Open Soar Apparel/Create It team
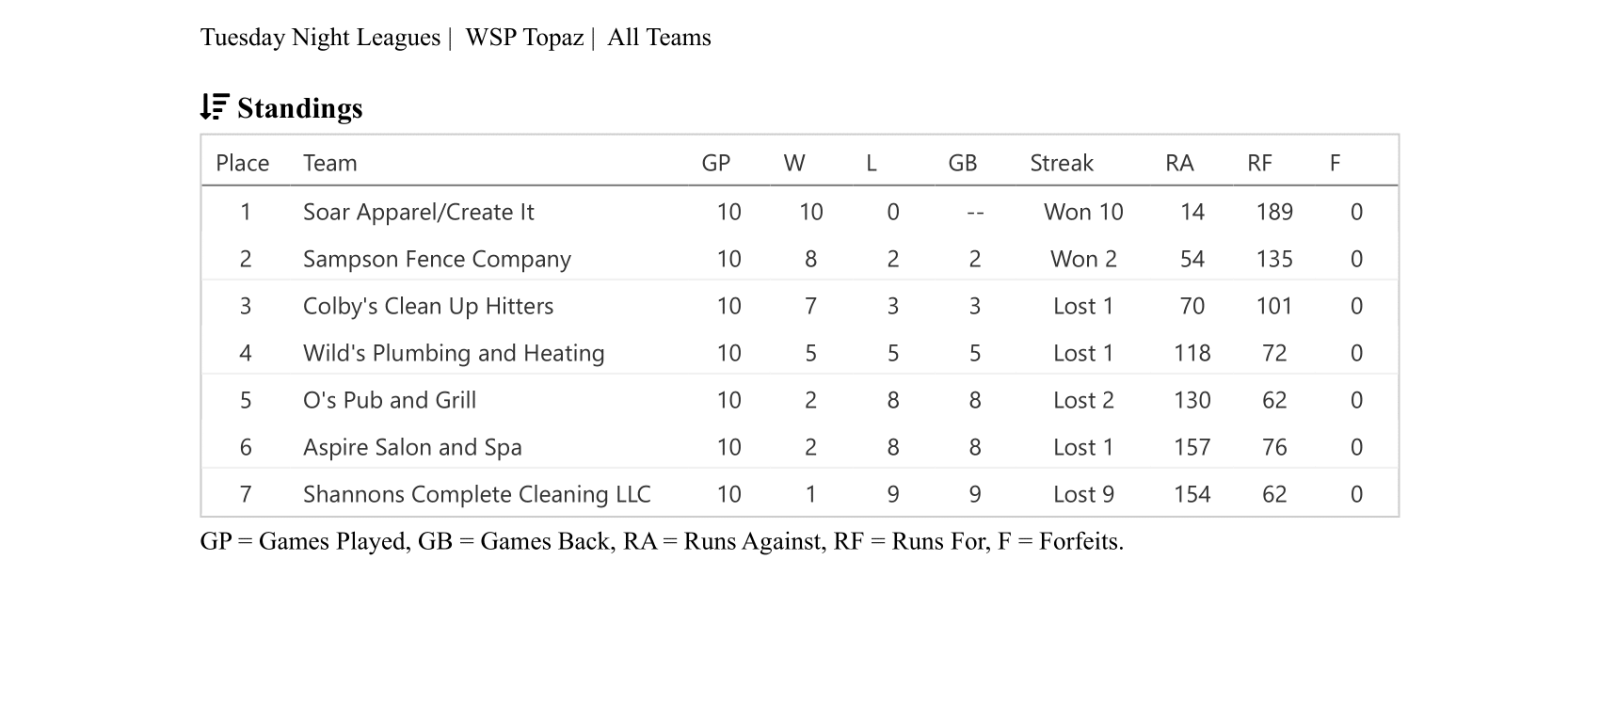The width and height of the screenshot is (1600, 717). [418, 212]
